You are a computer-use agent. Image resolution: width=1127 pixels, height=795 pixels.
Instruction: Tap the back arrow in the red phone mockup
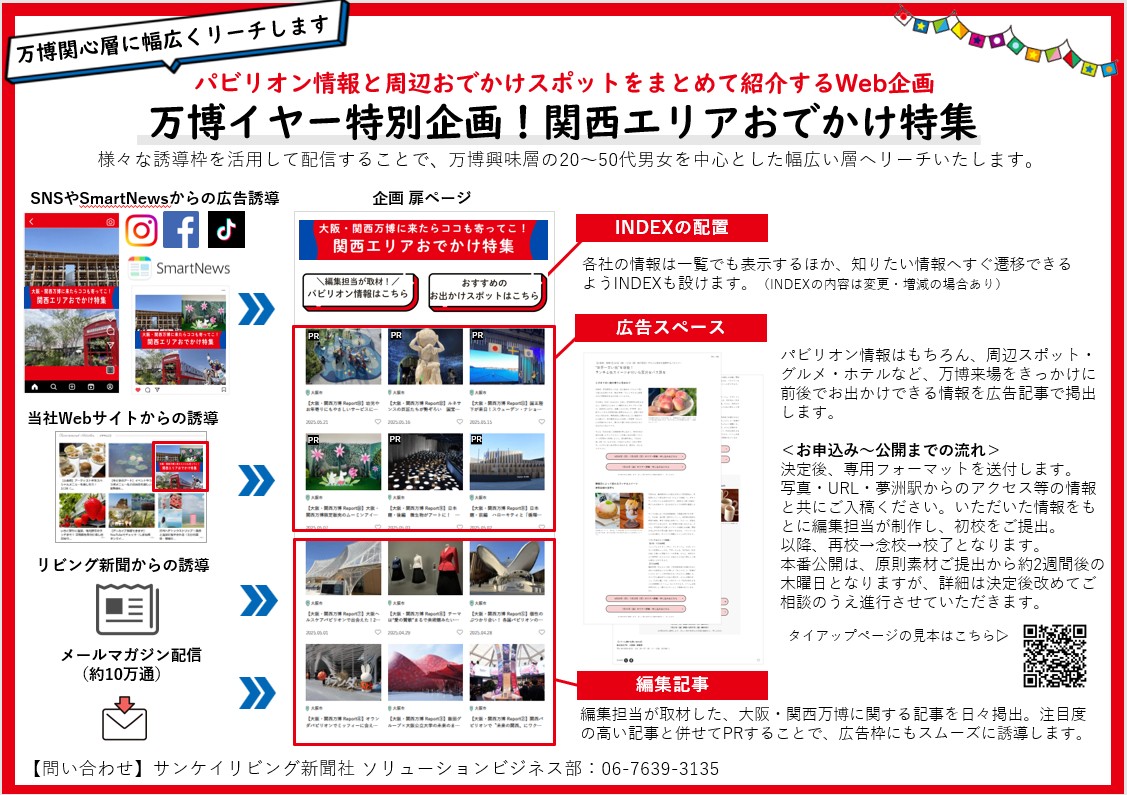point(32,222)
